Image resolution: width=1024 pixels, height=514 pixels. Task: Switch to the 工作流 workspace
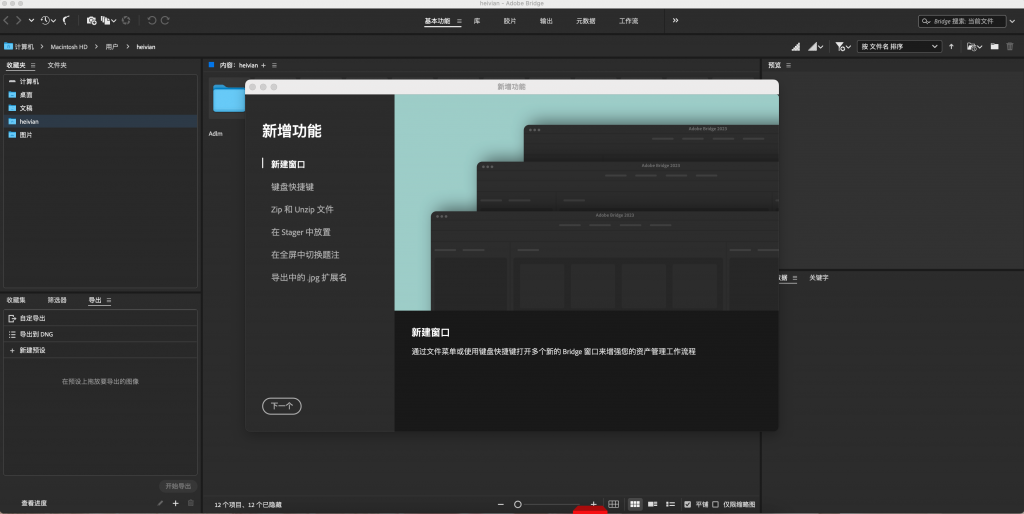click(x=628, y=21)
